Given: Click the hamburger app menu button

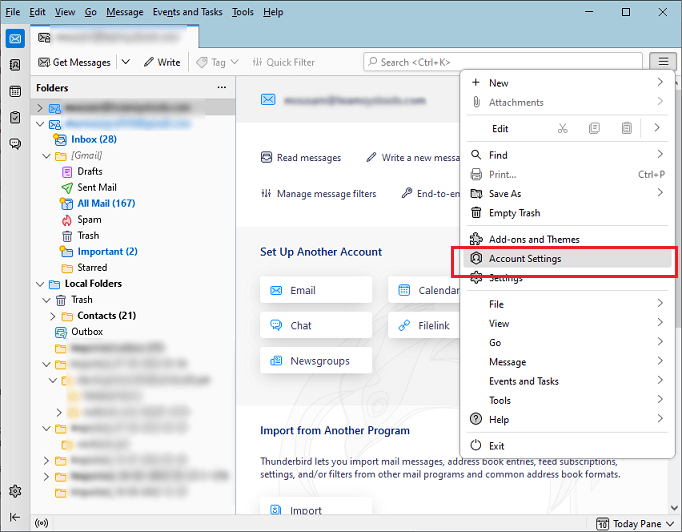Looking at the screenshot, I should coord(663,62).
